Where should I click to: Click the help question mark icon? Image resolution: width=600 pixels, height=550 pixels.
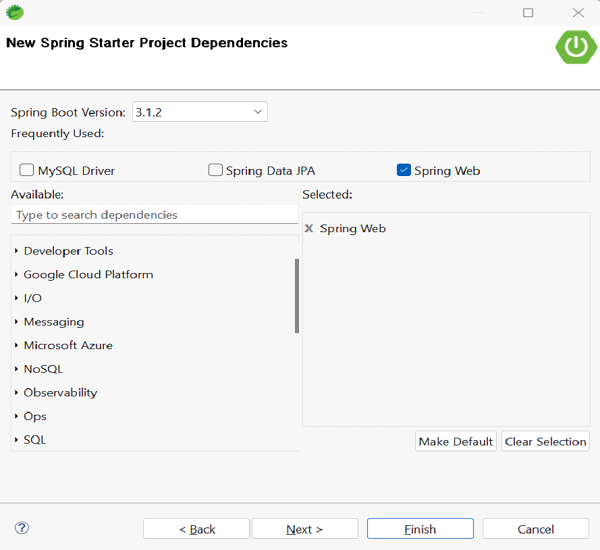tap(22, 528)
